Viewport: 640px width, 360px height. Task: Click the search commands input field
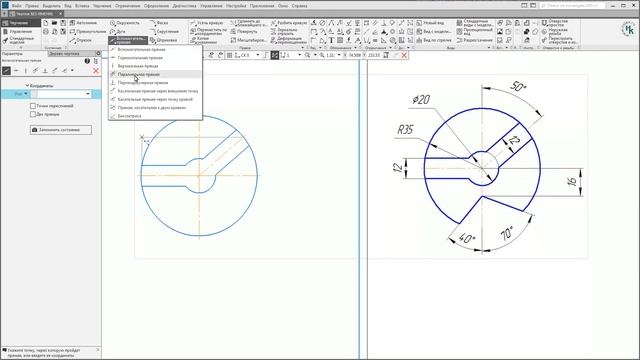tap(573, 5)
